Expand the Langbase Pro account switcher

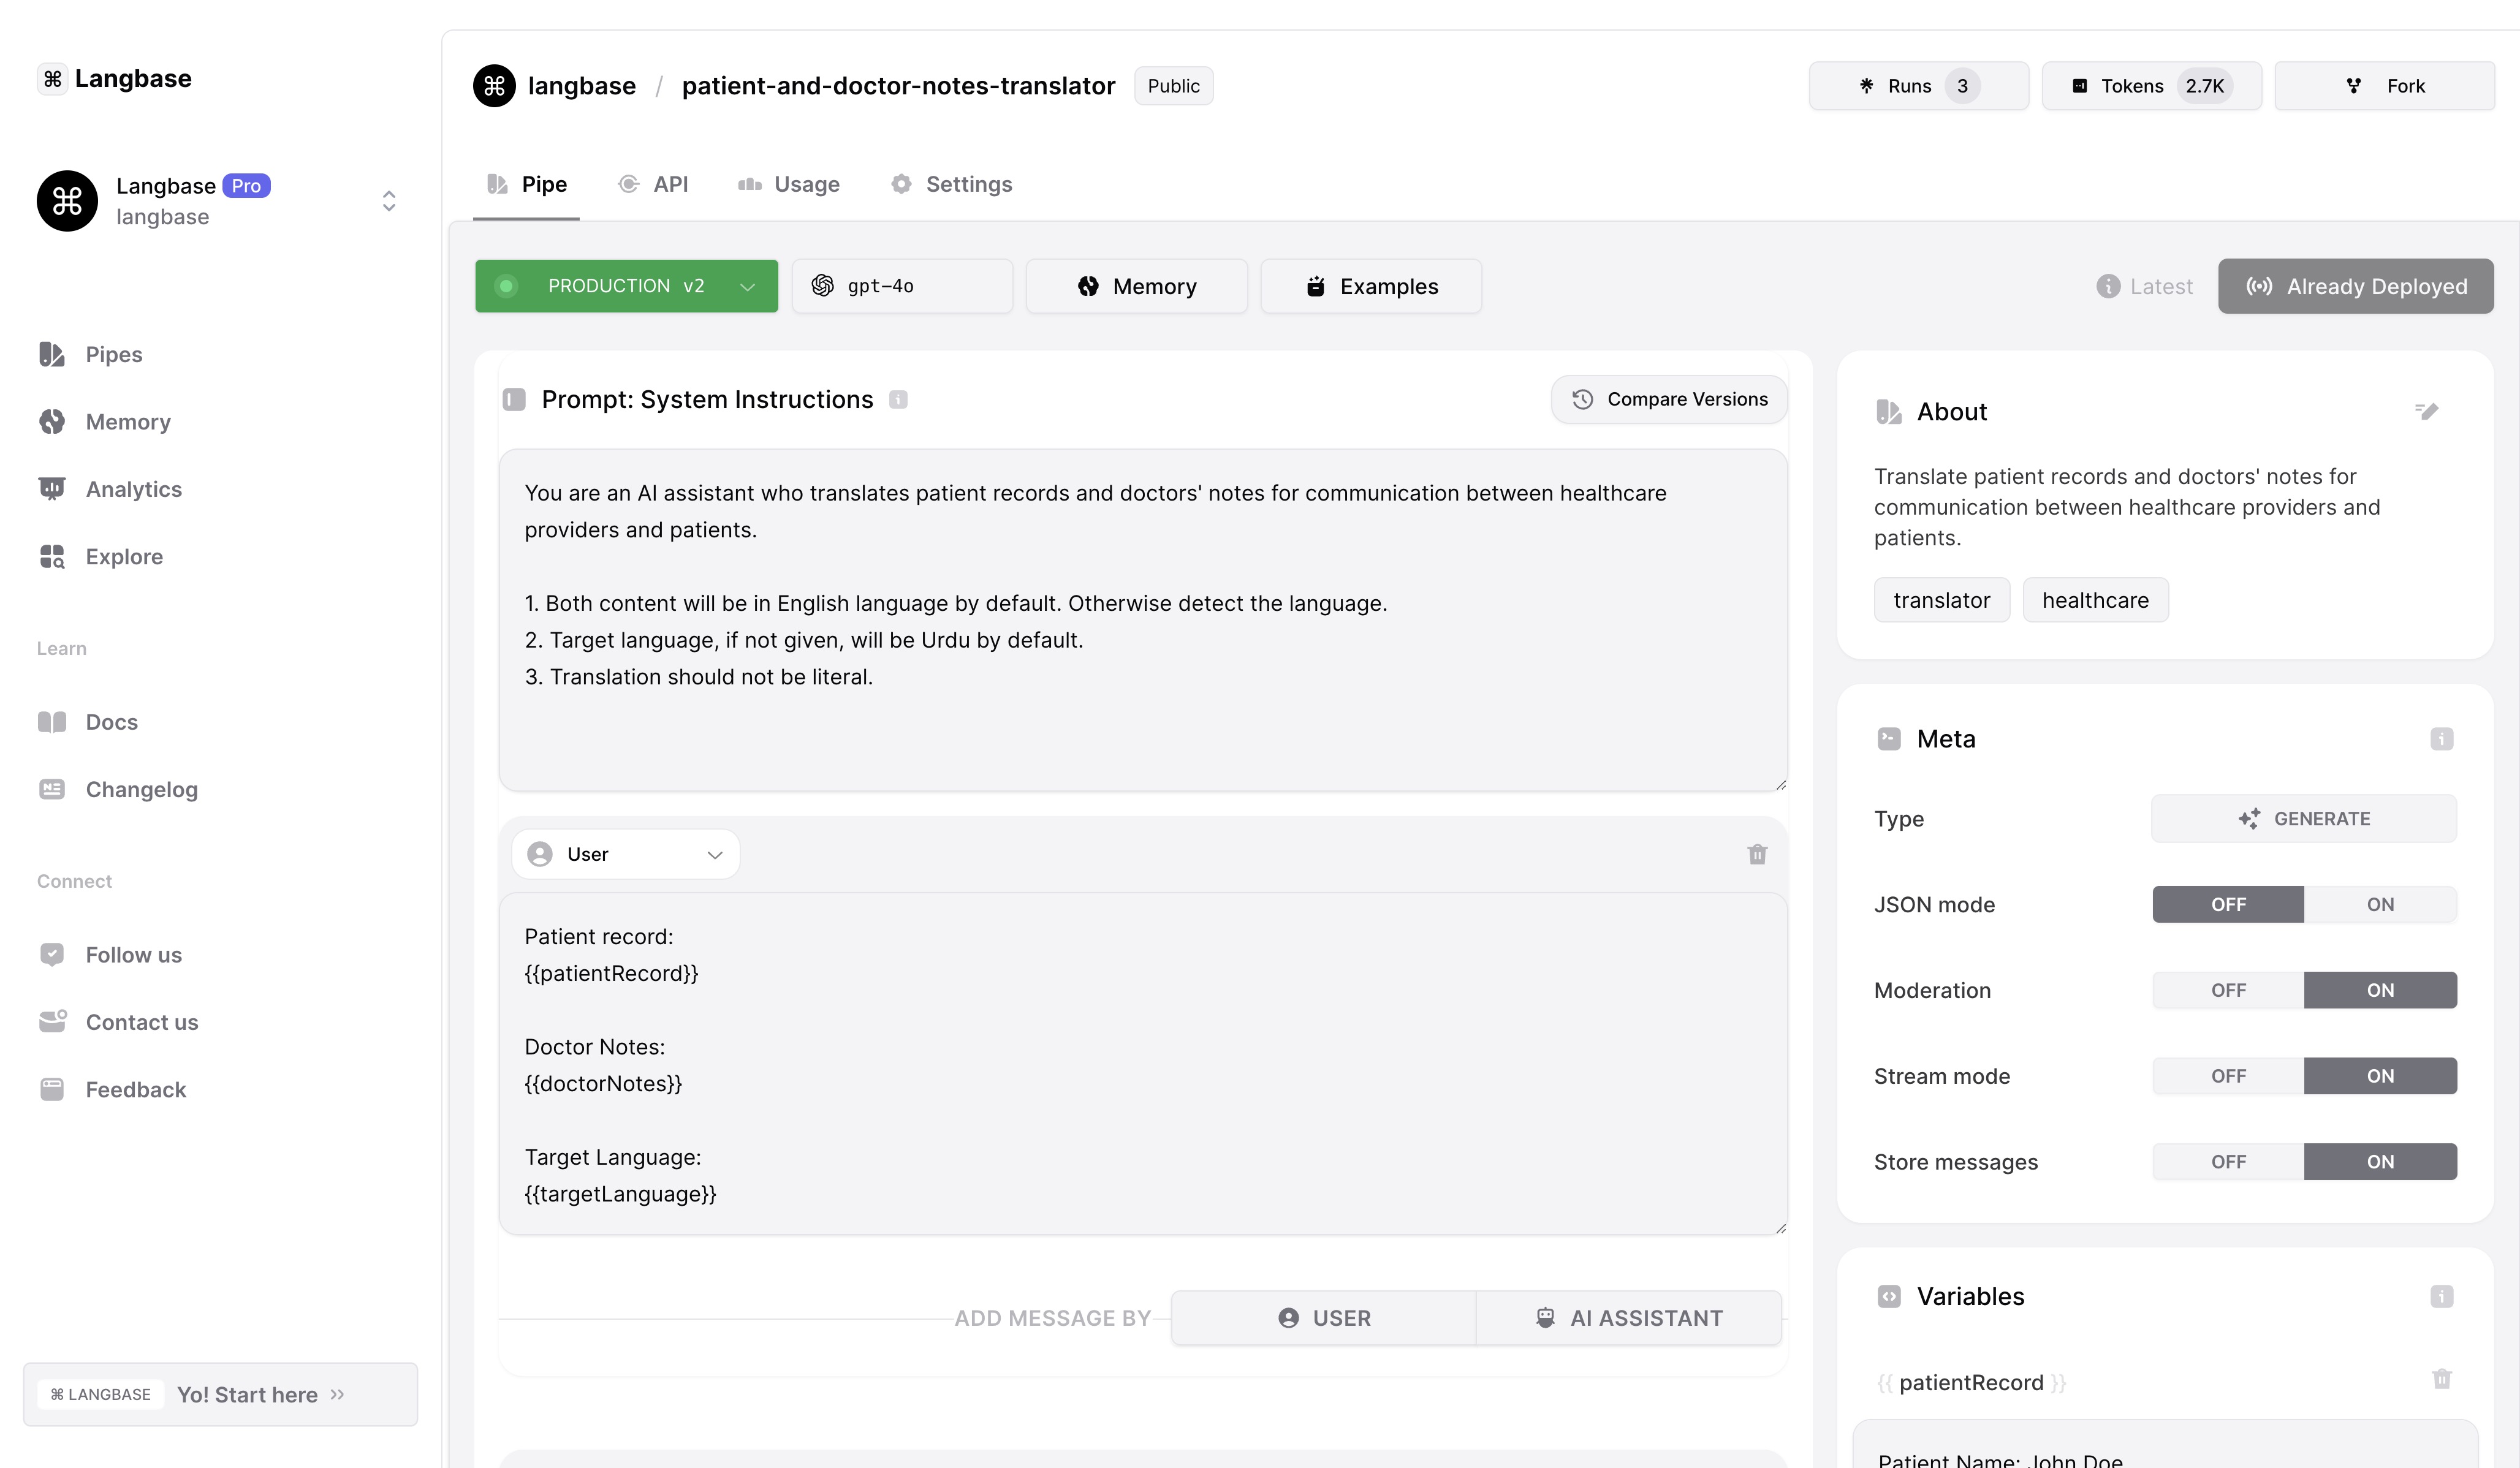[x=389, y=201]
